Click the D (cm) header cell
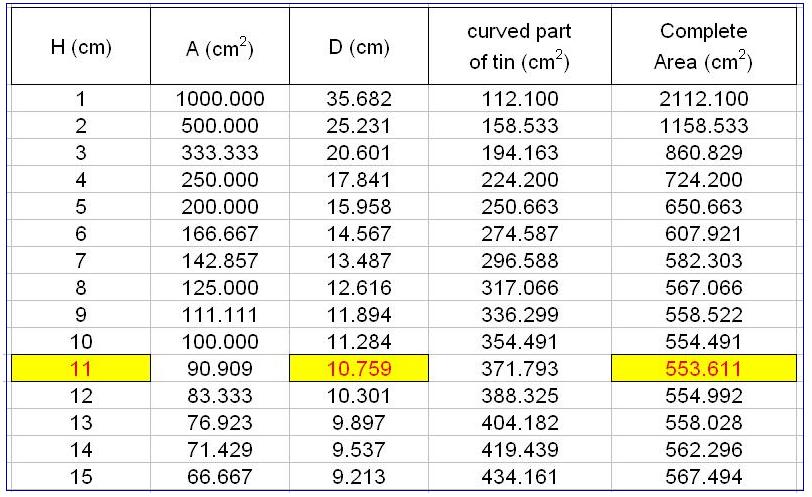 click(x=358, y=47)
